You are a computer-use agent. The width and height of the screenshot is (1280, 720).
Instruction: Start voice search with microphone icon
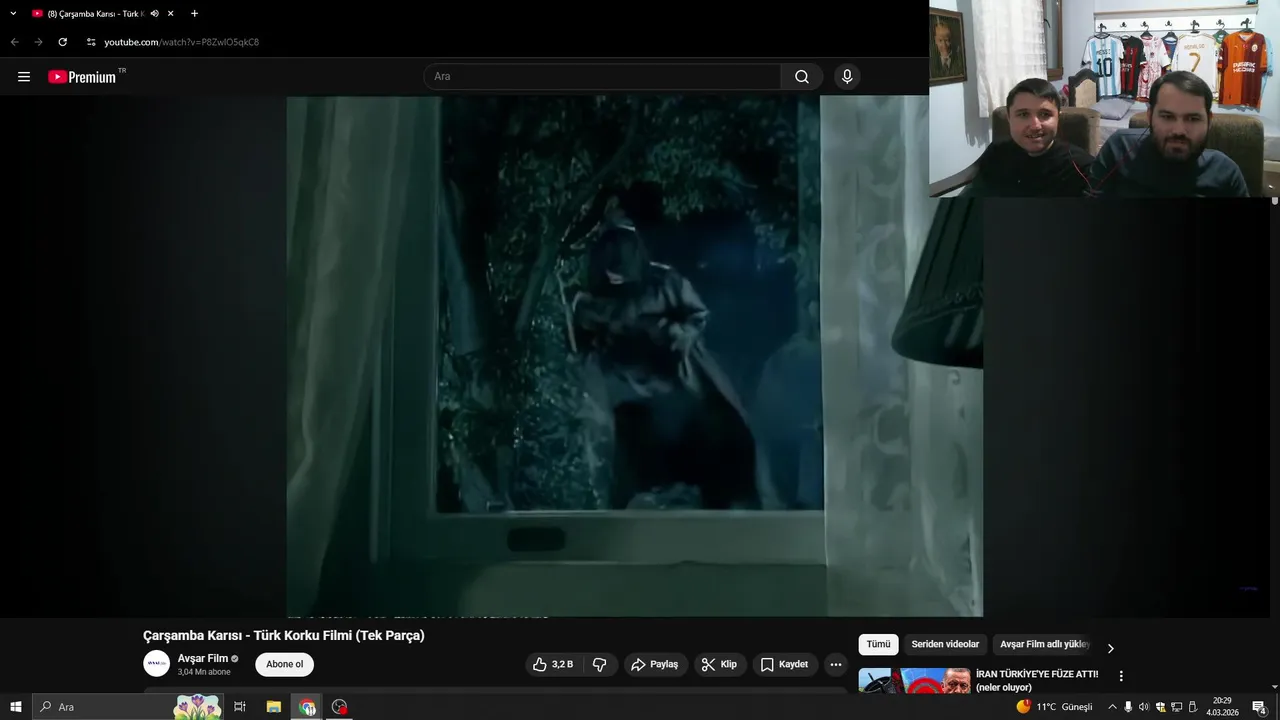click(x=847, y=77)
